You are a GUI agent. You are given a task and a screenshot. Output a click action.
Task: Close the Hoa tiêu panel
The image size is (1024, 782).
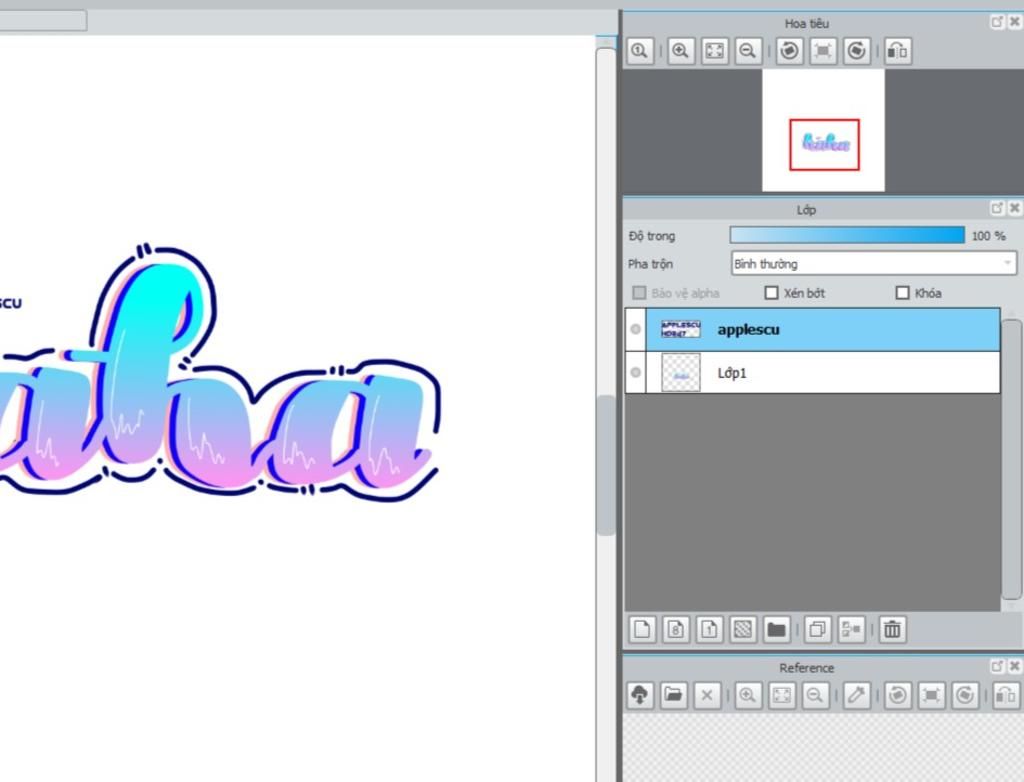(1014, 22)
